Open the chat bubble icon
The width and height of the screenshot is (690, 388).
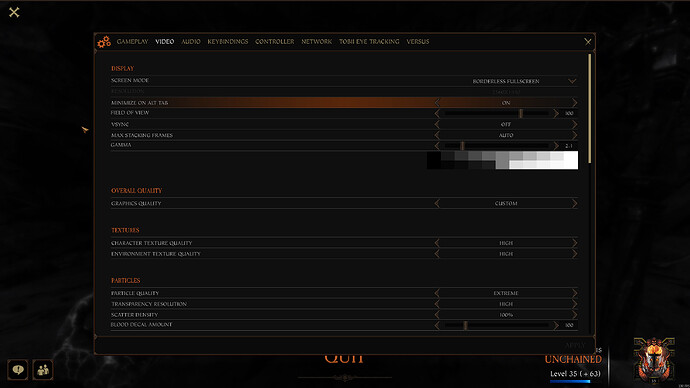coord(18,370)
